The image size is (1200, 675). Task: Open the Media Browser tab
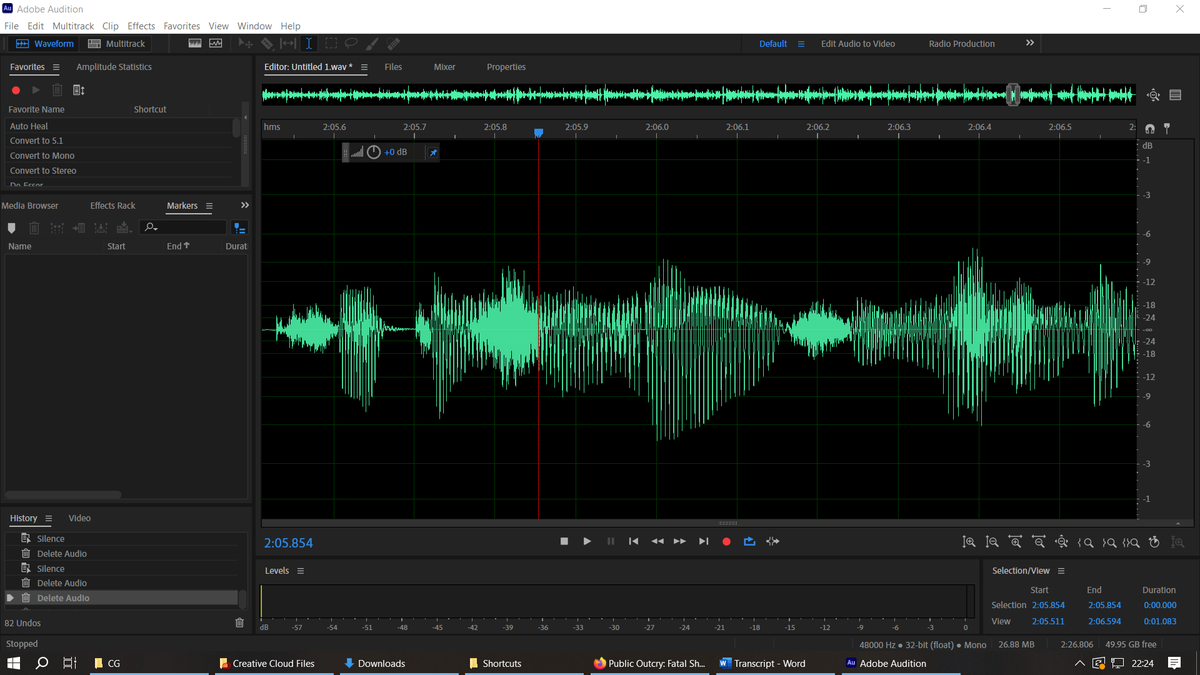(x=30, y=206)
